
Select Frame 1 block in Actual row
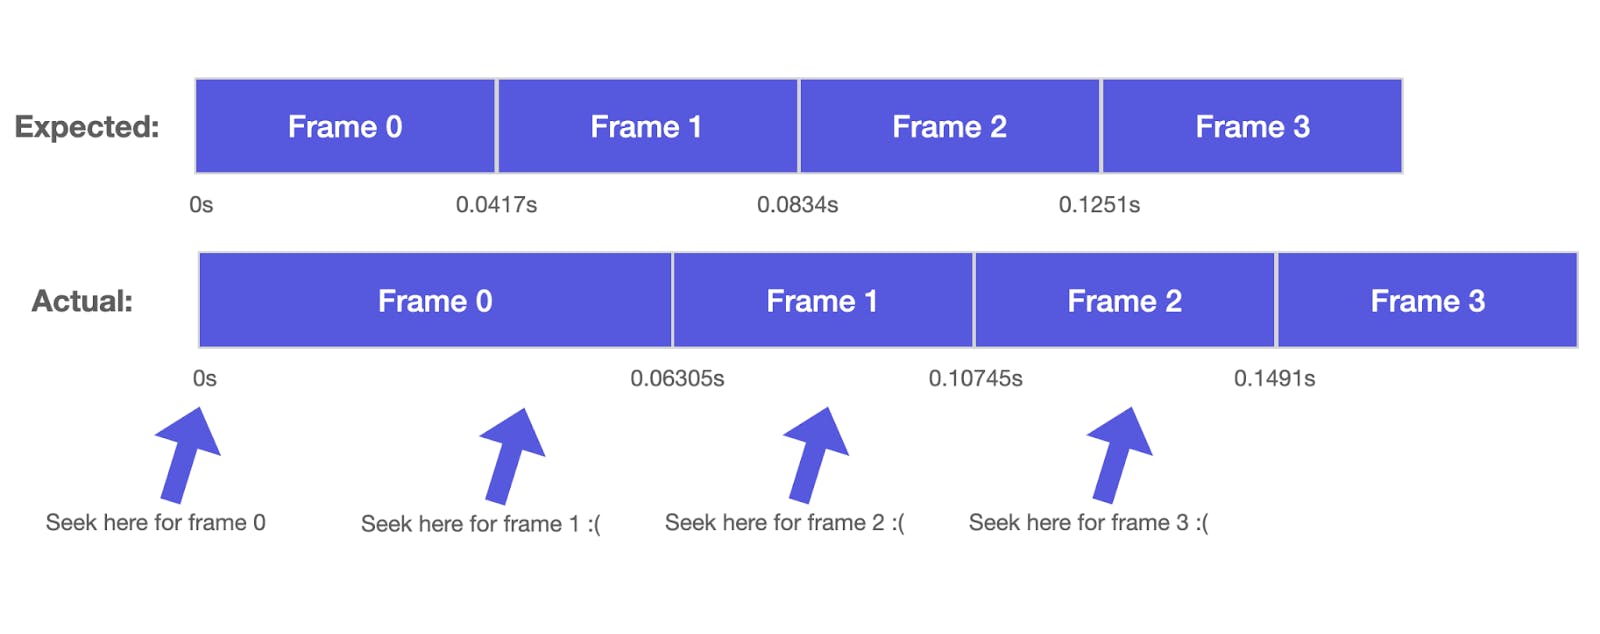coord(823,300)
